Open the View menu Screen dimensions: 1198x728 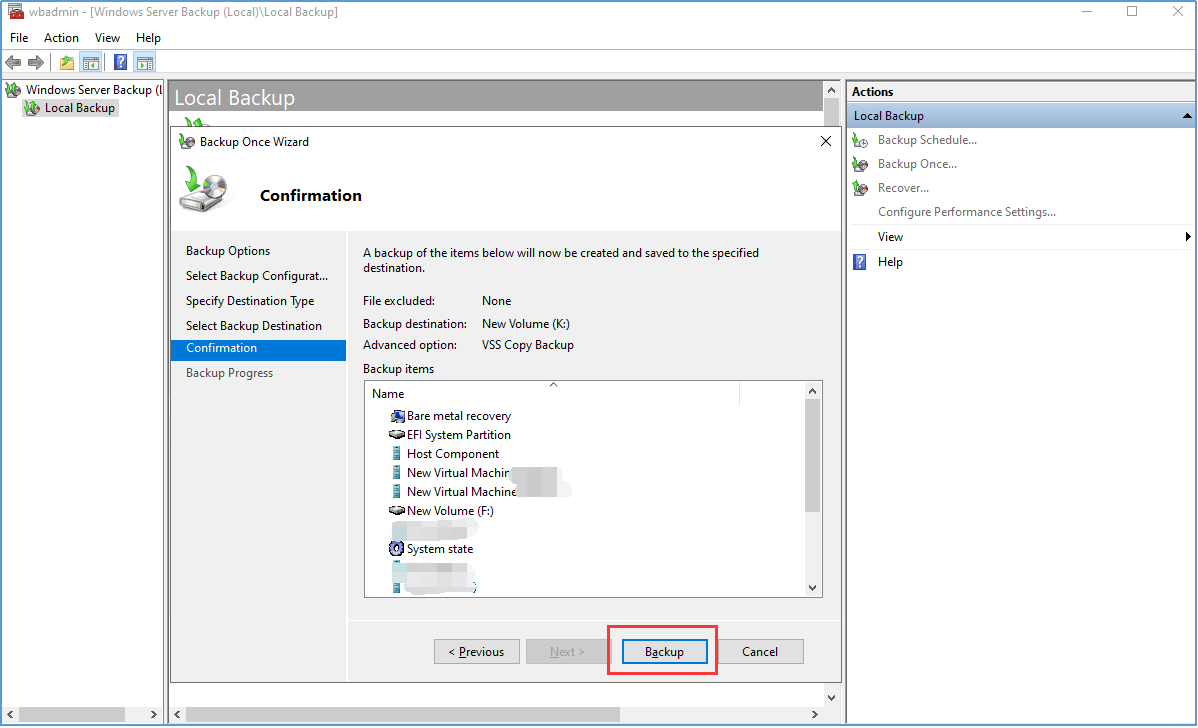107,37
